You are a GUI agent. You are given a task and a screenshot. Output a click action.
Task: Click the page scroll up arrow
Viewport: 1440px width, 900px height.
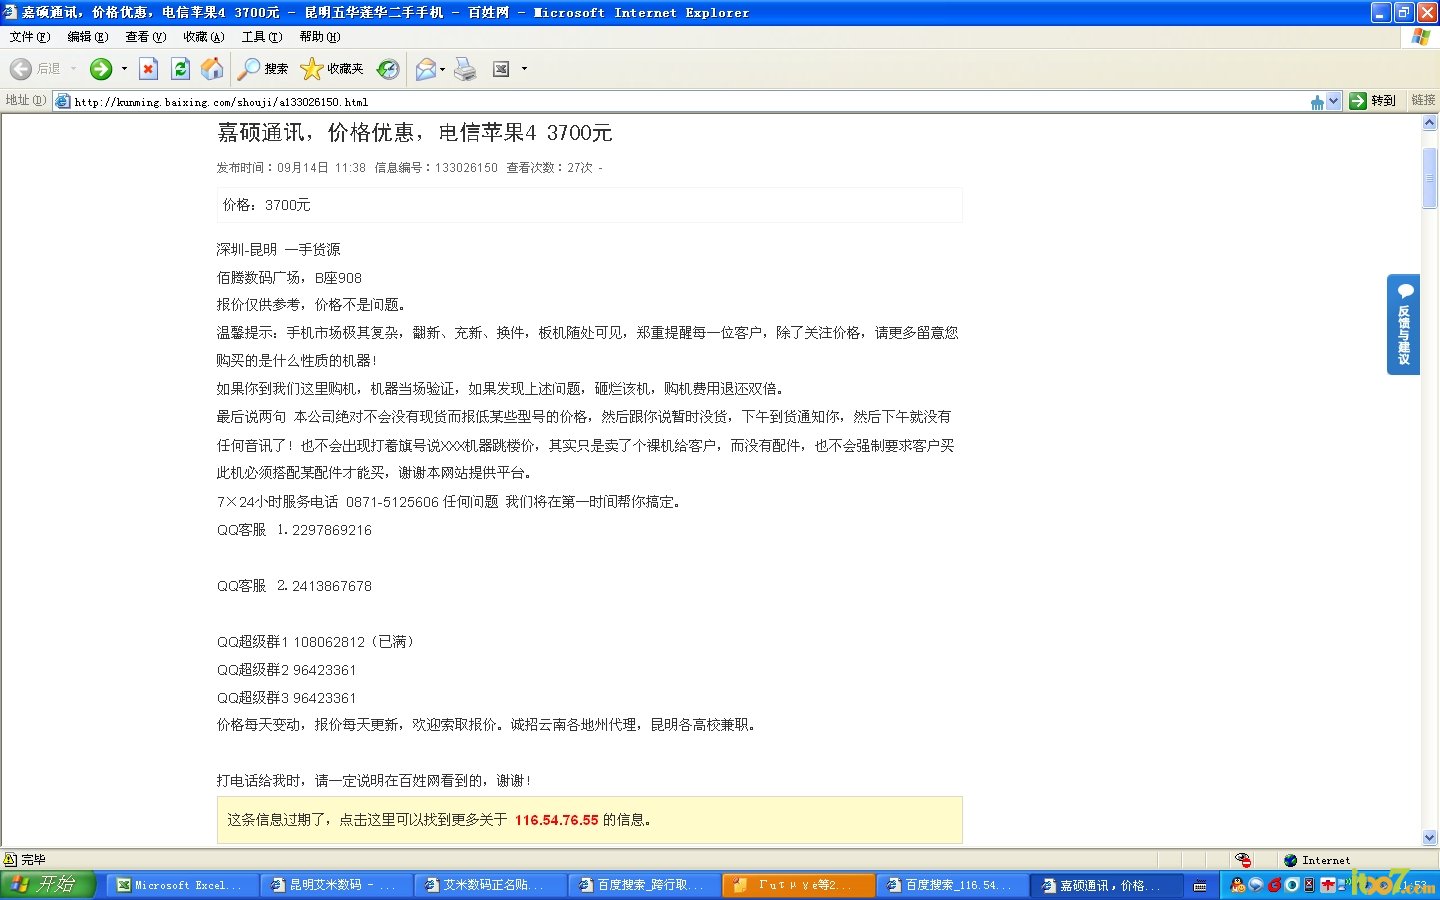(x=1429, y=123)
